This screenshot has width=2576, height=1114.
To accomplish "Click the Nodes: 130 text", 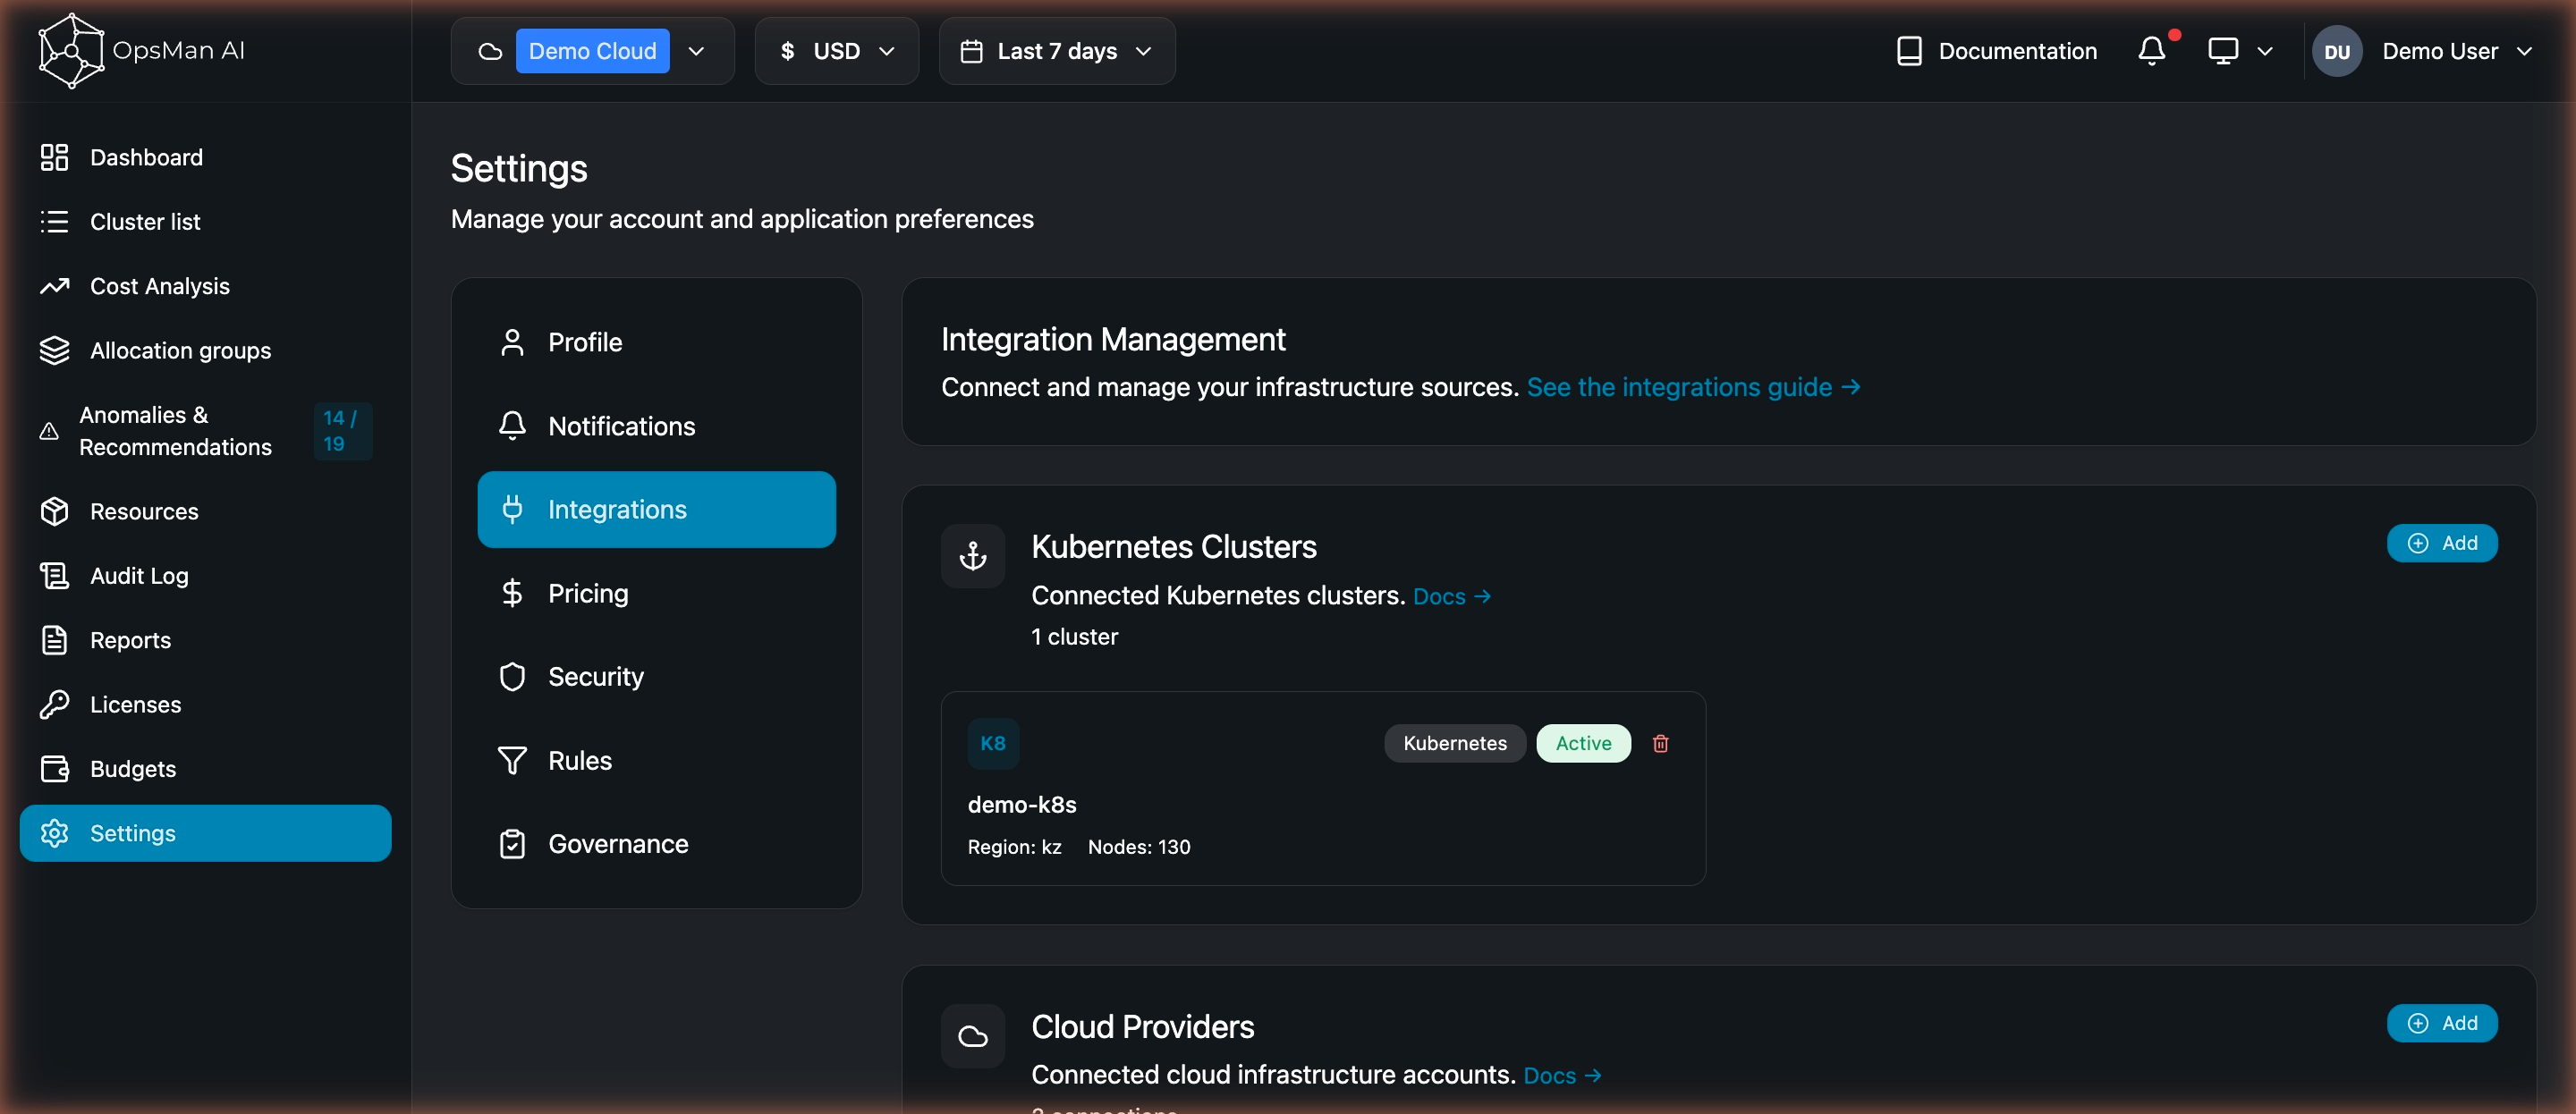I will point(1139,847).
